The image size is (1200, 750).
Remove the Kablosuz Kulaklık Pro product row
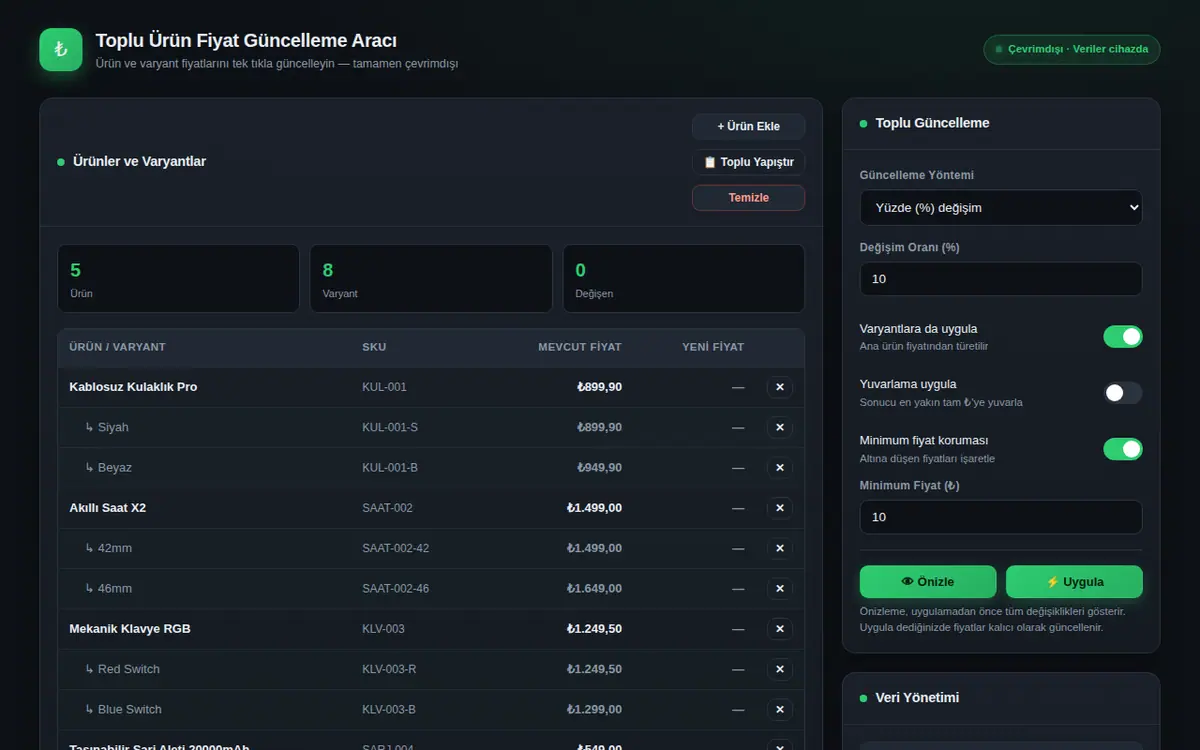[780, 387]
